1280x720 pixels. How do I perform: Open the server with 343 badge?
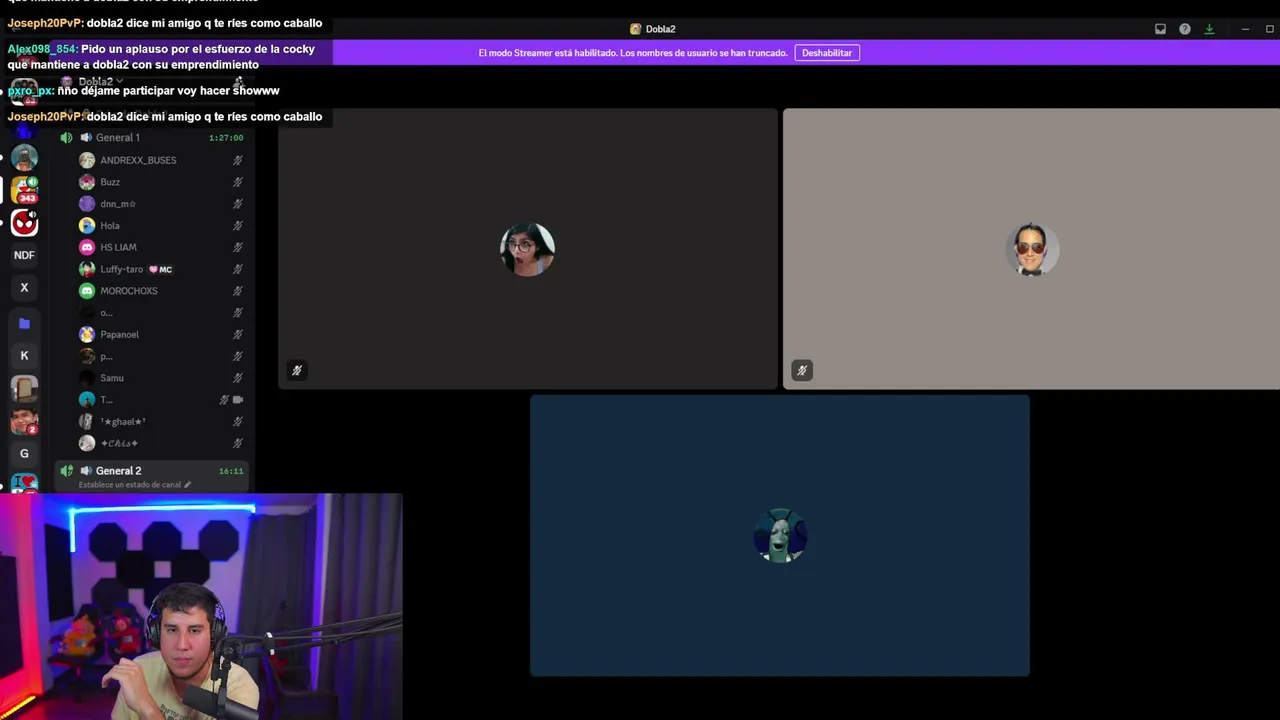pos(24,189)
